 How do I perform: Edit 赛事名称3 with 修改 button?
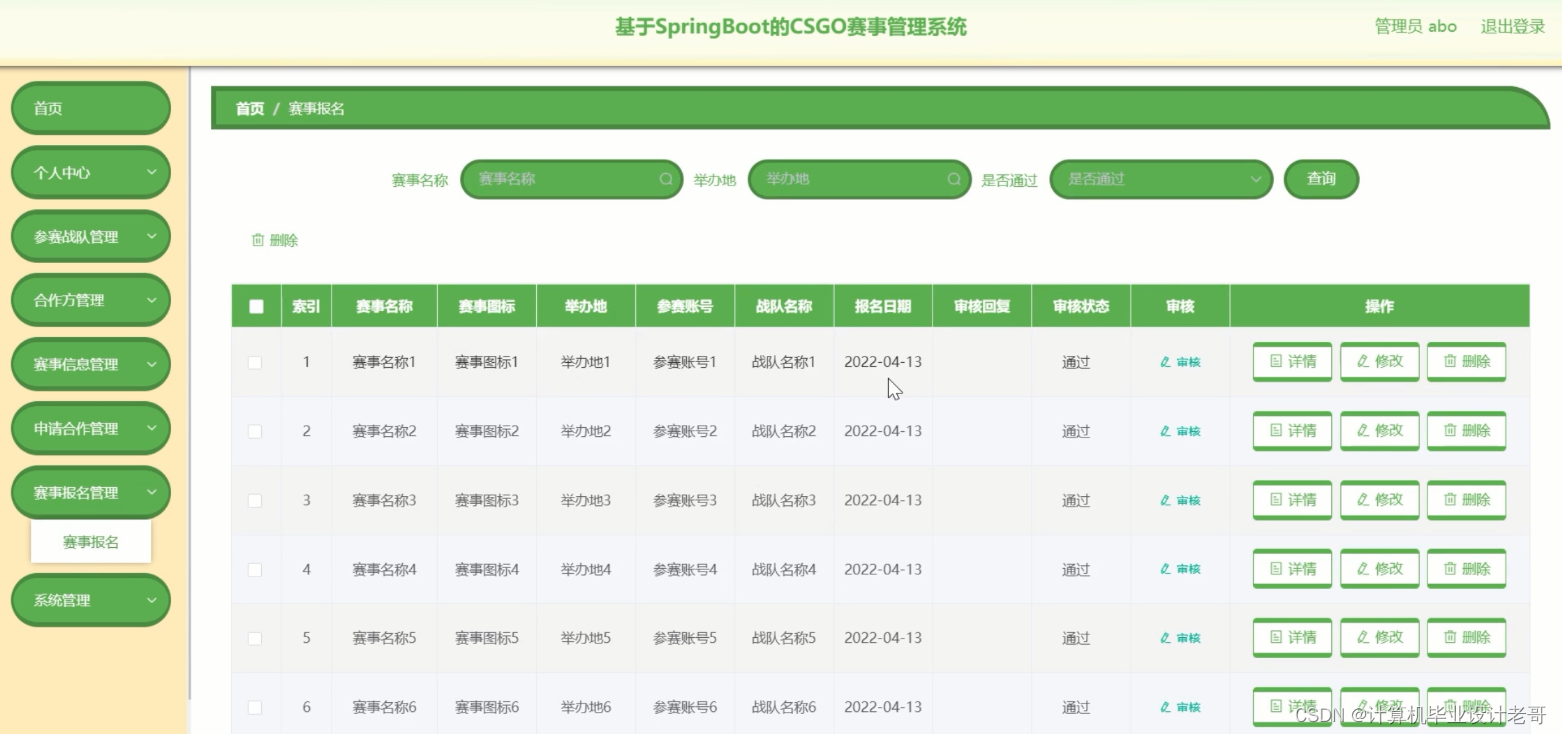coord(1379,500)
